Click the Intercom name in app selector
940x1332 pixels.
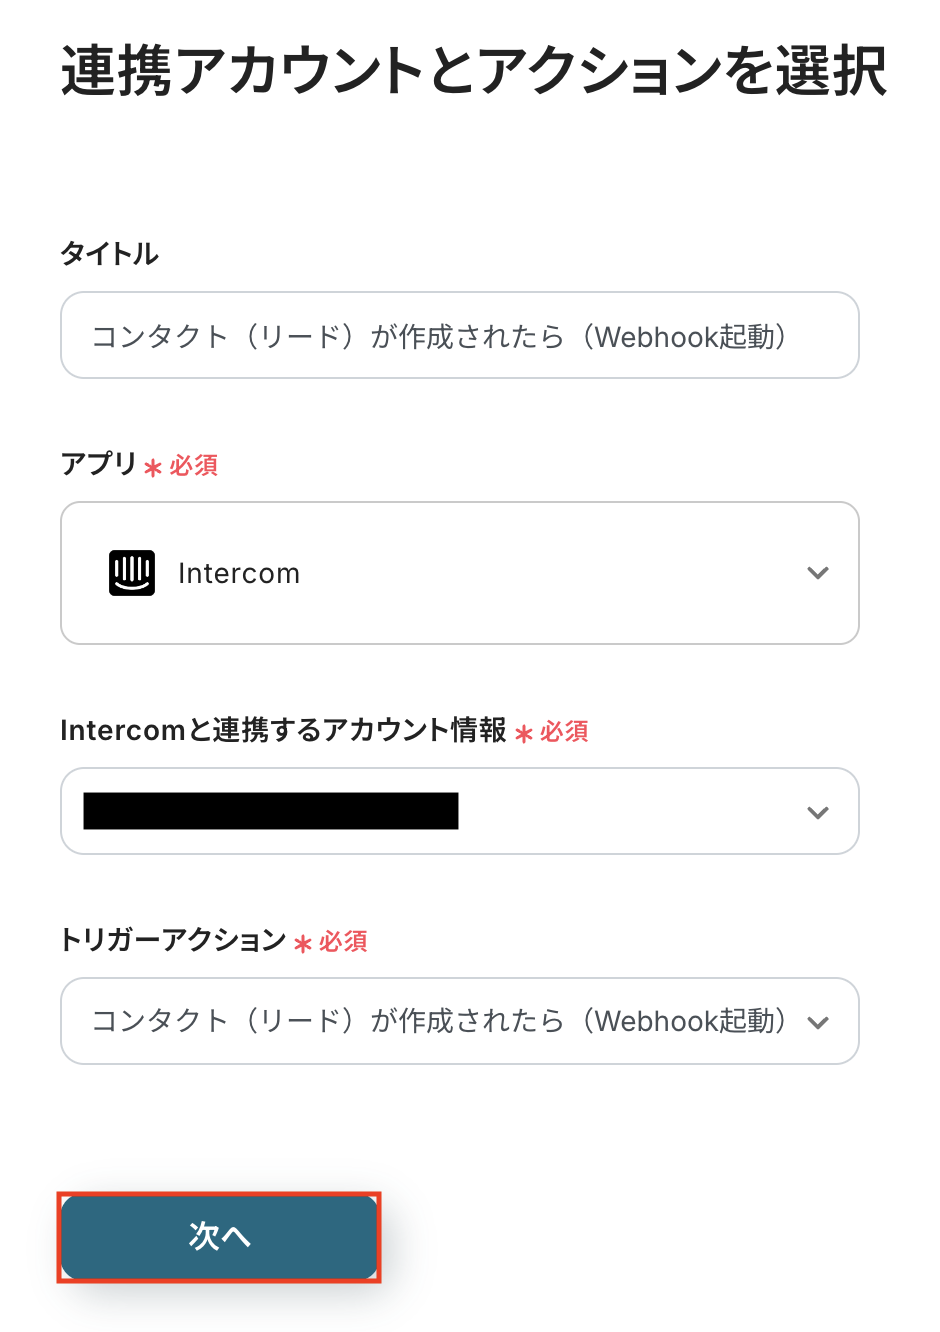pos(239,574)
